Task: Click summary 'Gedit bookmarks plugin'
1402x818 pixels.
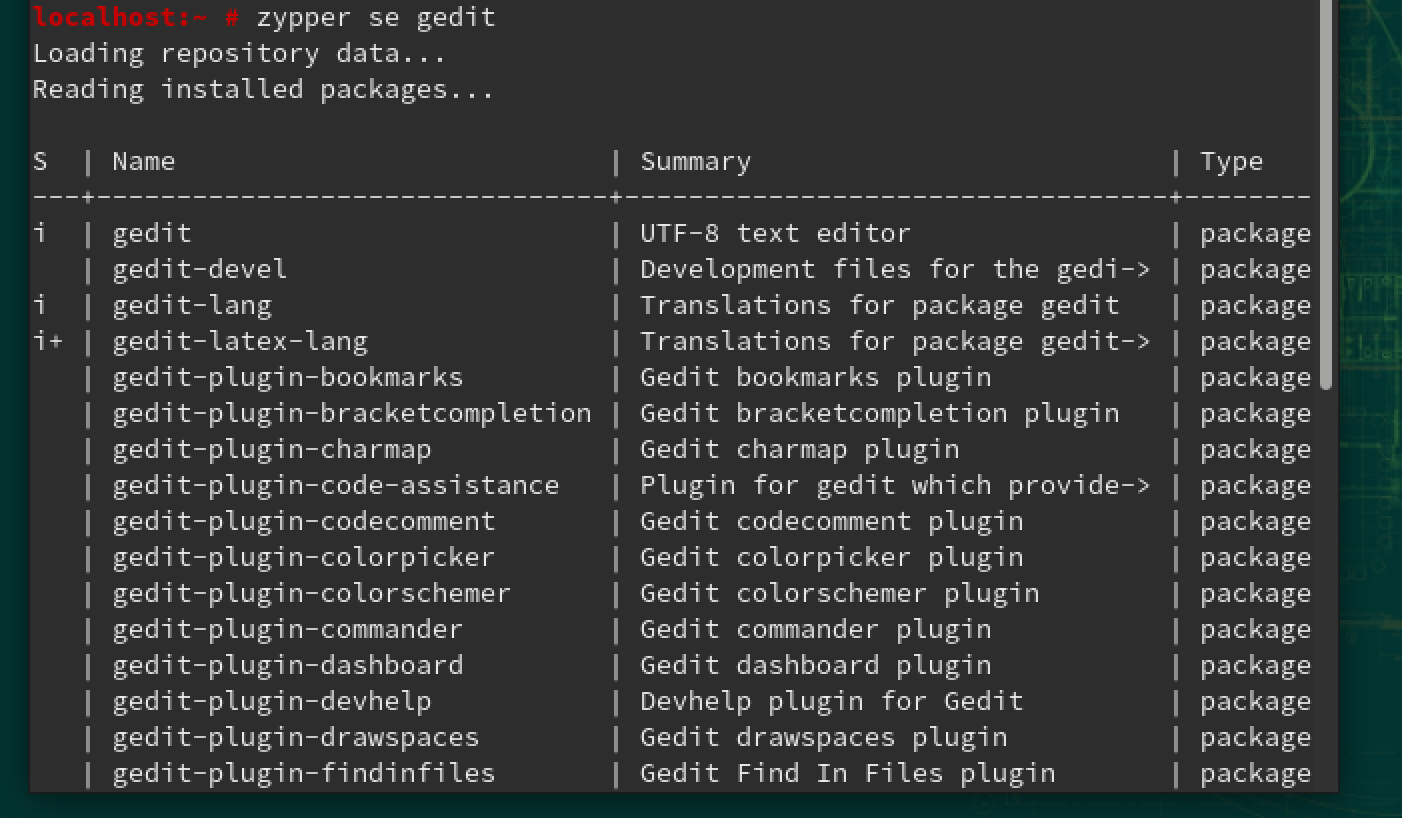Action: tap(816, 378)
